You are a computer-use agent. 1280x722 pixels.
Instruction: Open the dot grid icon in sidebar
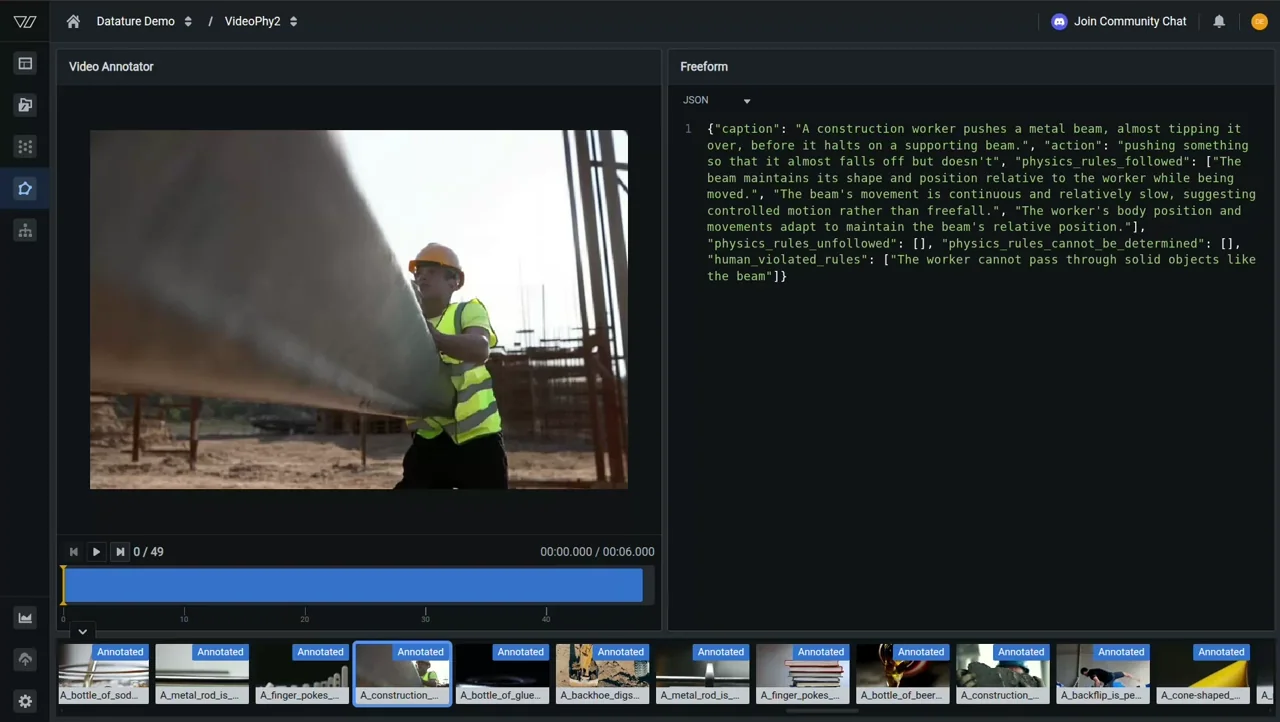coord(25,147)
